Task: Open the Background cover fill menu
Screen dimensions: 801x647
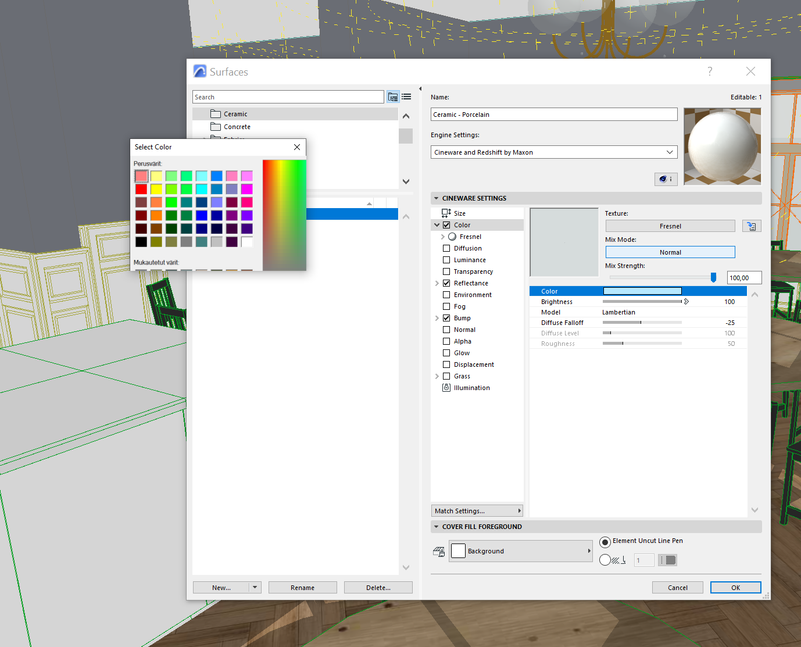Action: point(520,551)
